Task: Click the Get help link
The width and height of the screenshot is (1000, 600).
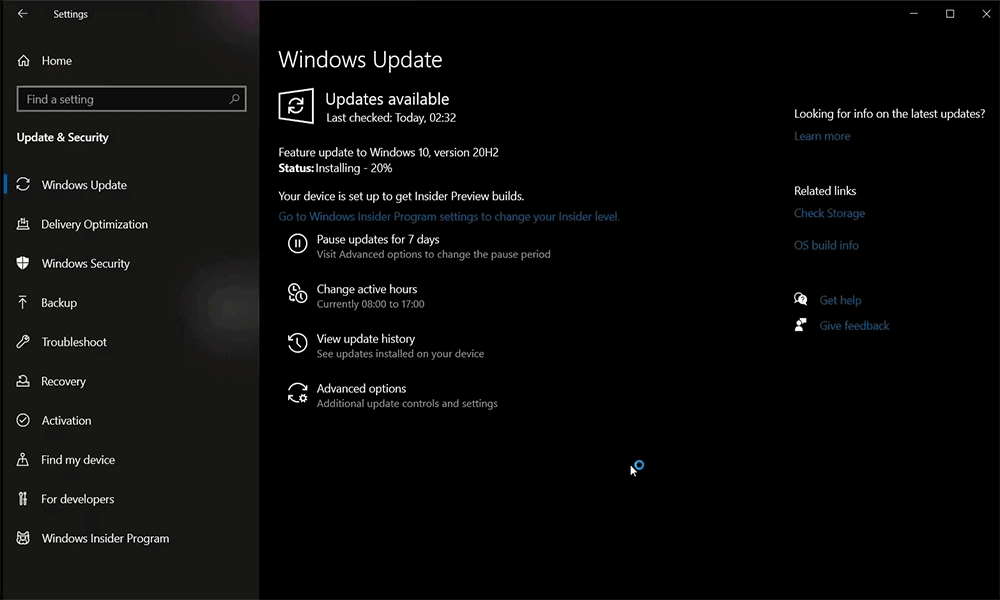Action: [x=840, y=300]
